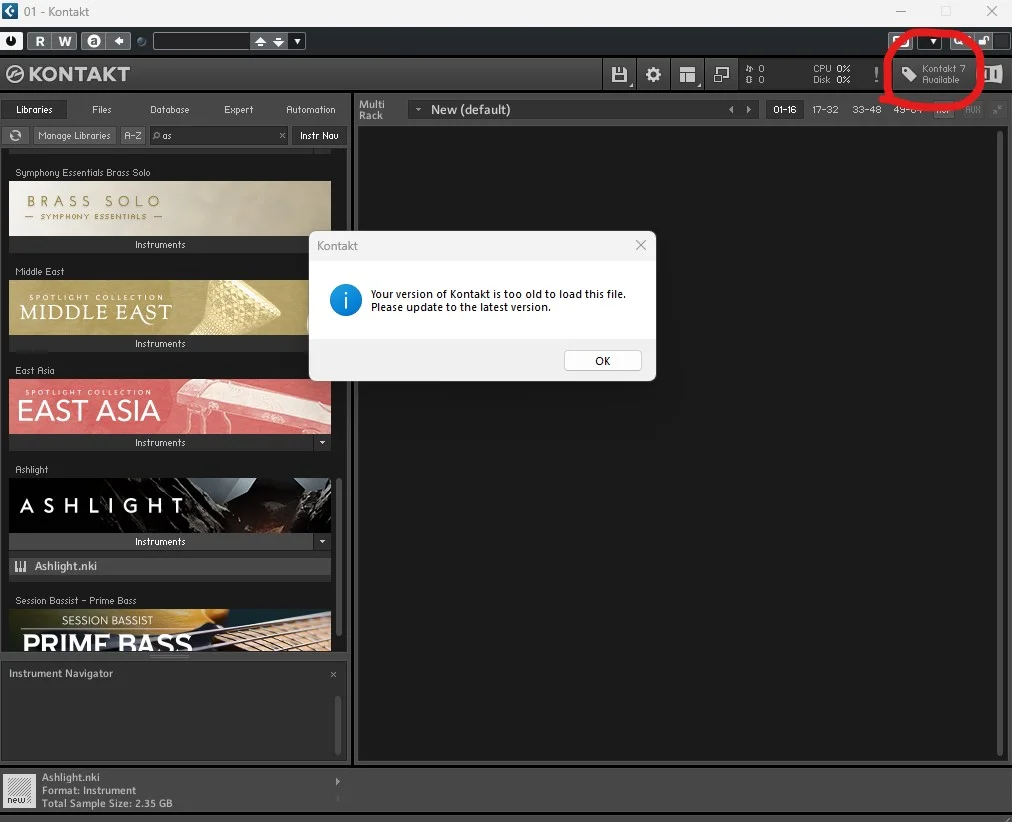Open the host preset dropdown menu

tap(297, 41)
